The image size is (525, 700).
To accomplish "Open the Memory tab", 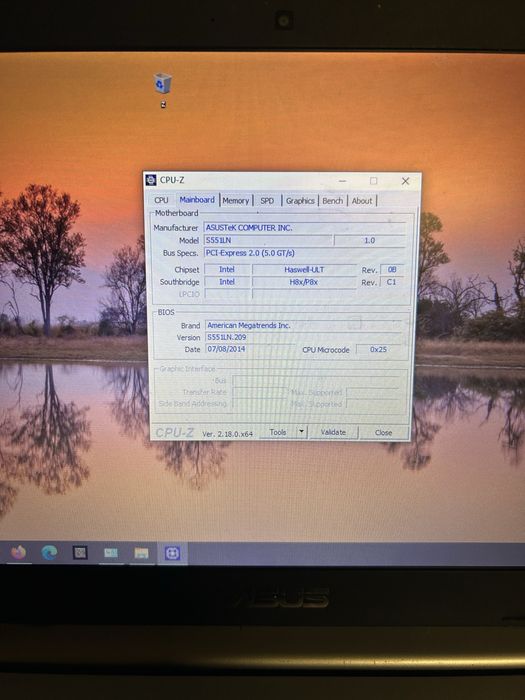I will click(x=236, y=200).
